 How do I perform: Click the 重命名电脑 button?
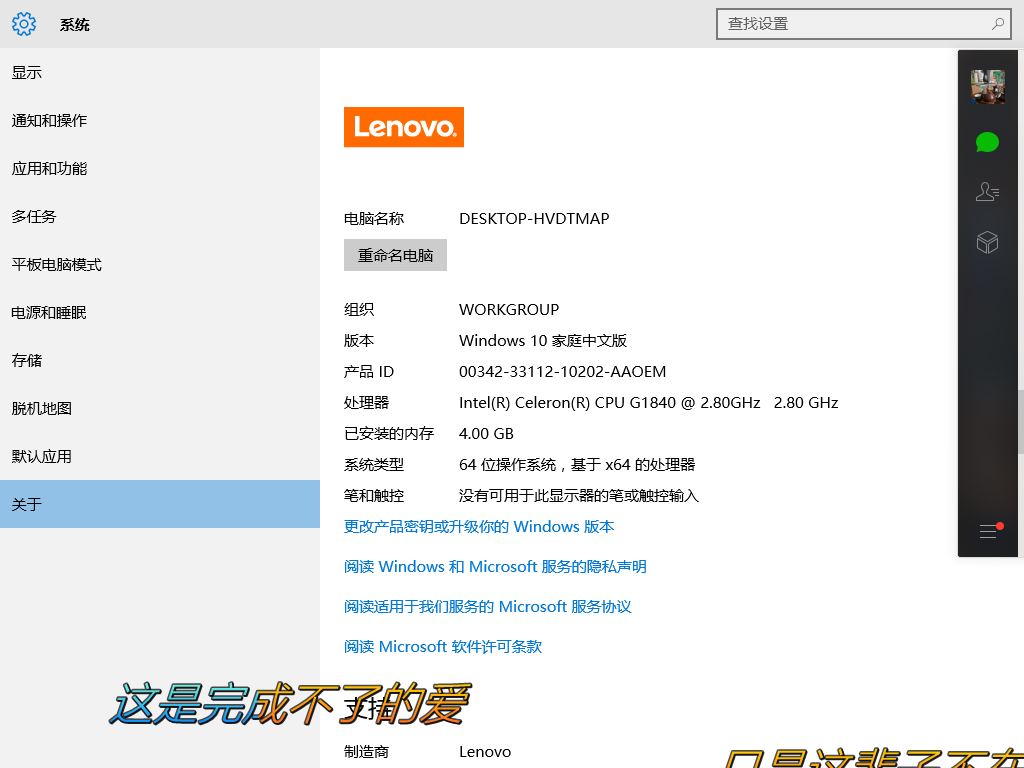395,255
